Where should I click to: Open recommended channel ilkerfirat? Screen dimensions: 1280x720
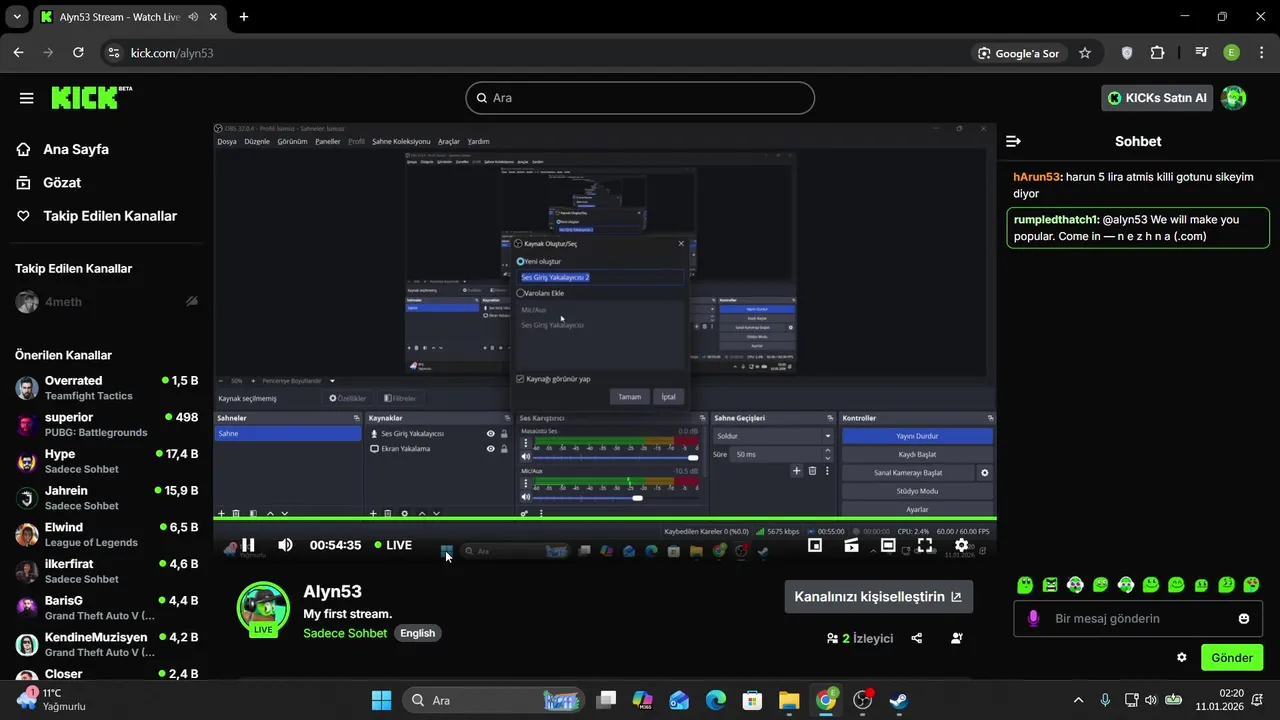click(x=106, y=571)
